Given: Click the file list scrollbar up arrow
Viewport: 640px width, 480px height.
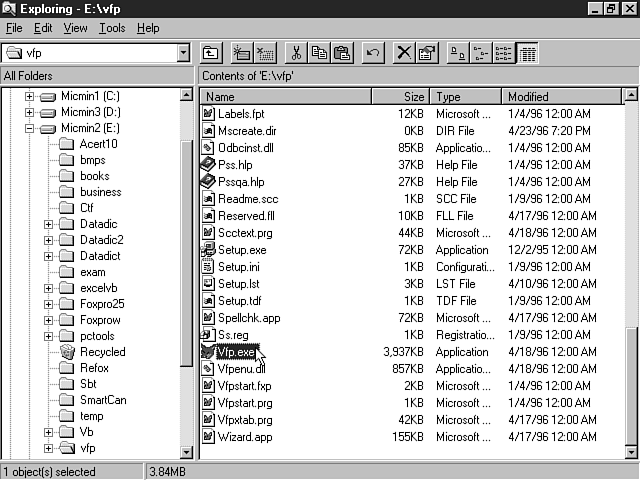Looking at the screenshot, I should click(x=631, y=97).
